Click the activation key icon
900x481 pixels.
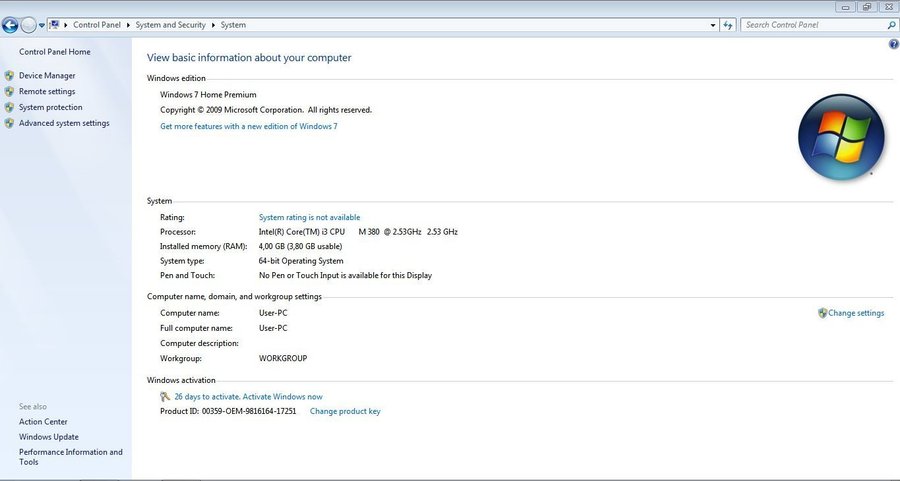pyautogui.click(x=165, y=397)
